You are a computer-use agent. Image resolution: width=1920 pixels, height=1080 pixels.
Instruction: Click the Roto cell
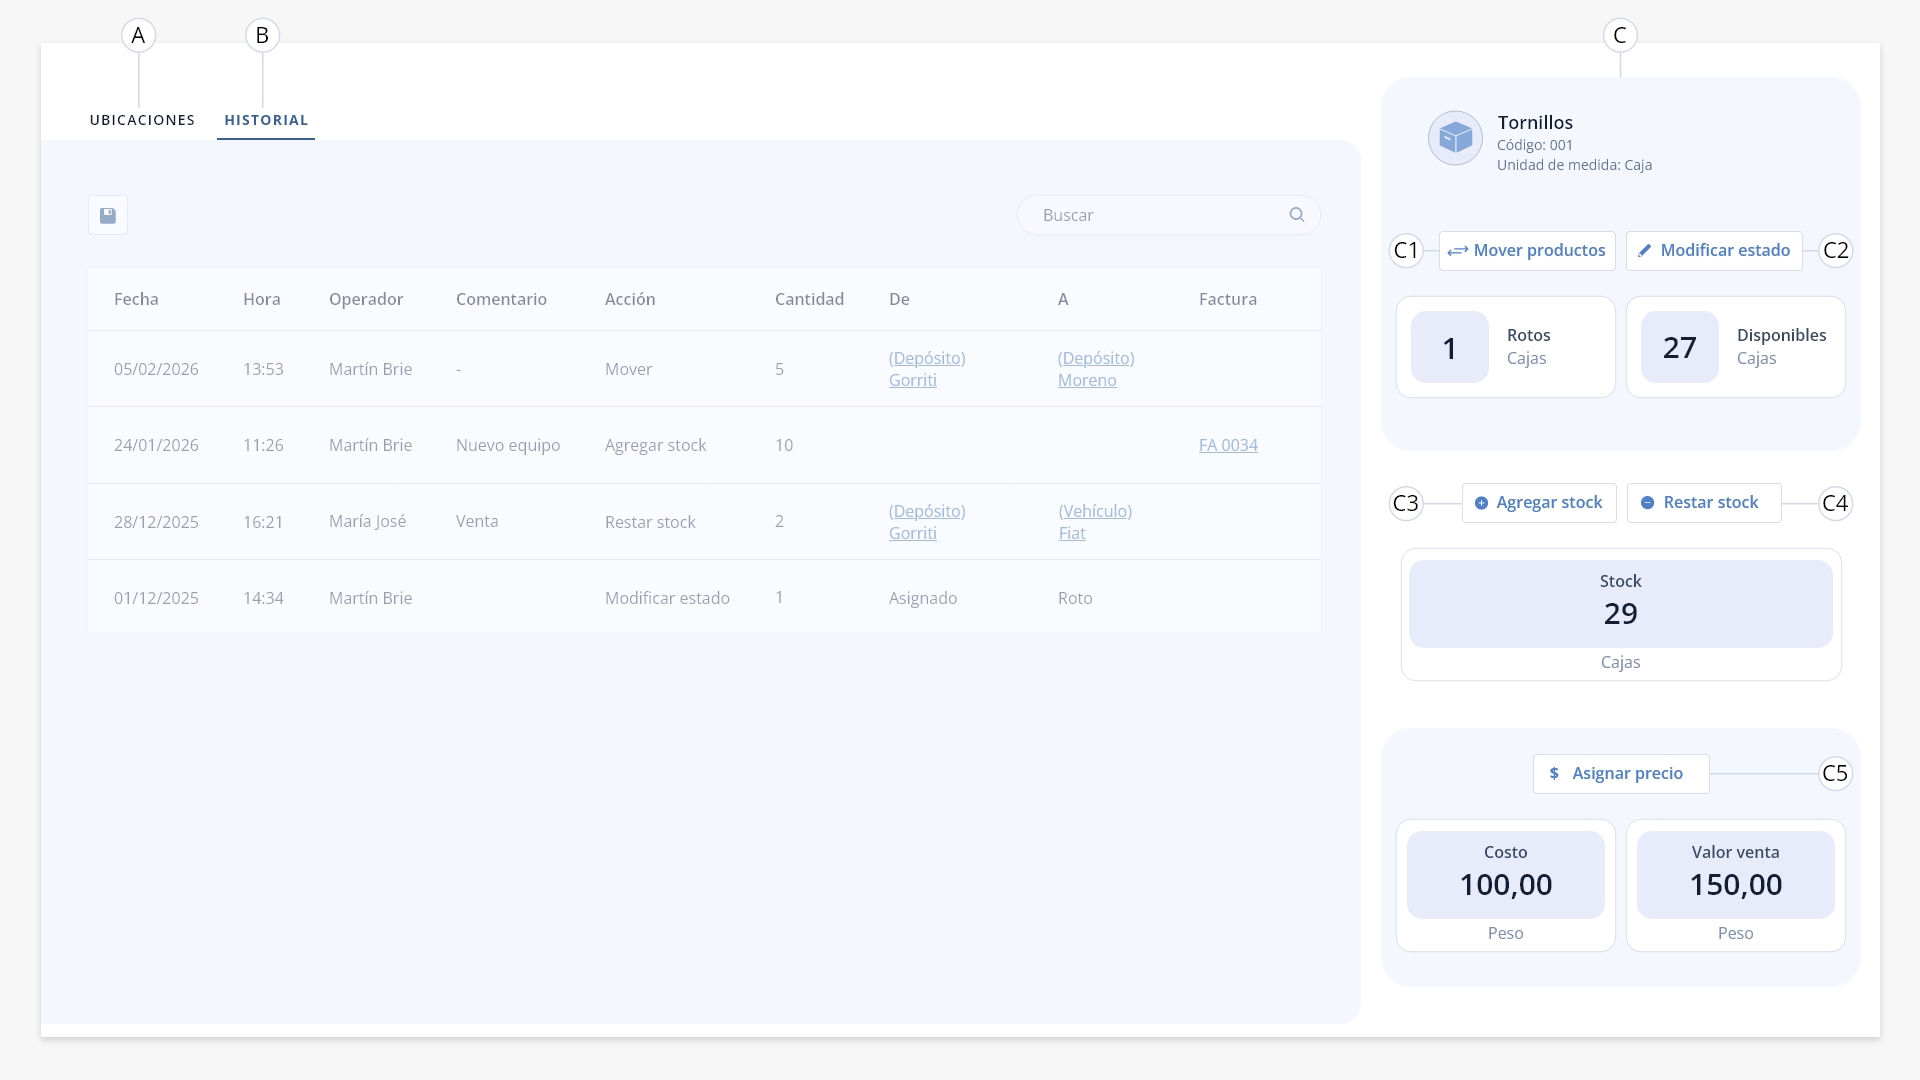point(1075,598)
